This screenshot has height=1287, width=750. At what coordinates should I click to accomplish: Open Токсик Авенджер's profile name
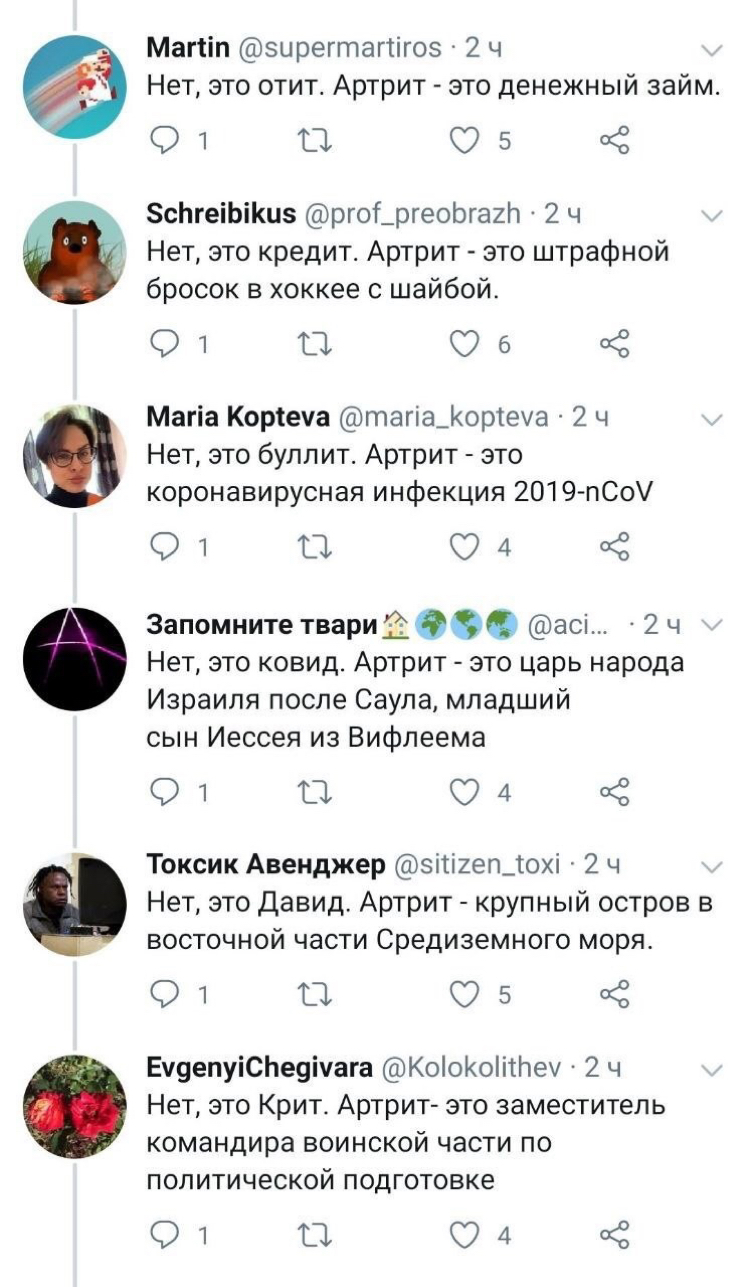click(265, 864)
